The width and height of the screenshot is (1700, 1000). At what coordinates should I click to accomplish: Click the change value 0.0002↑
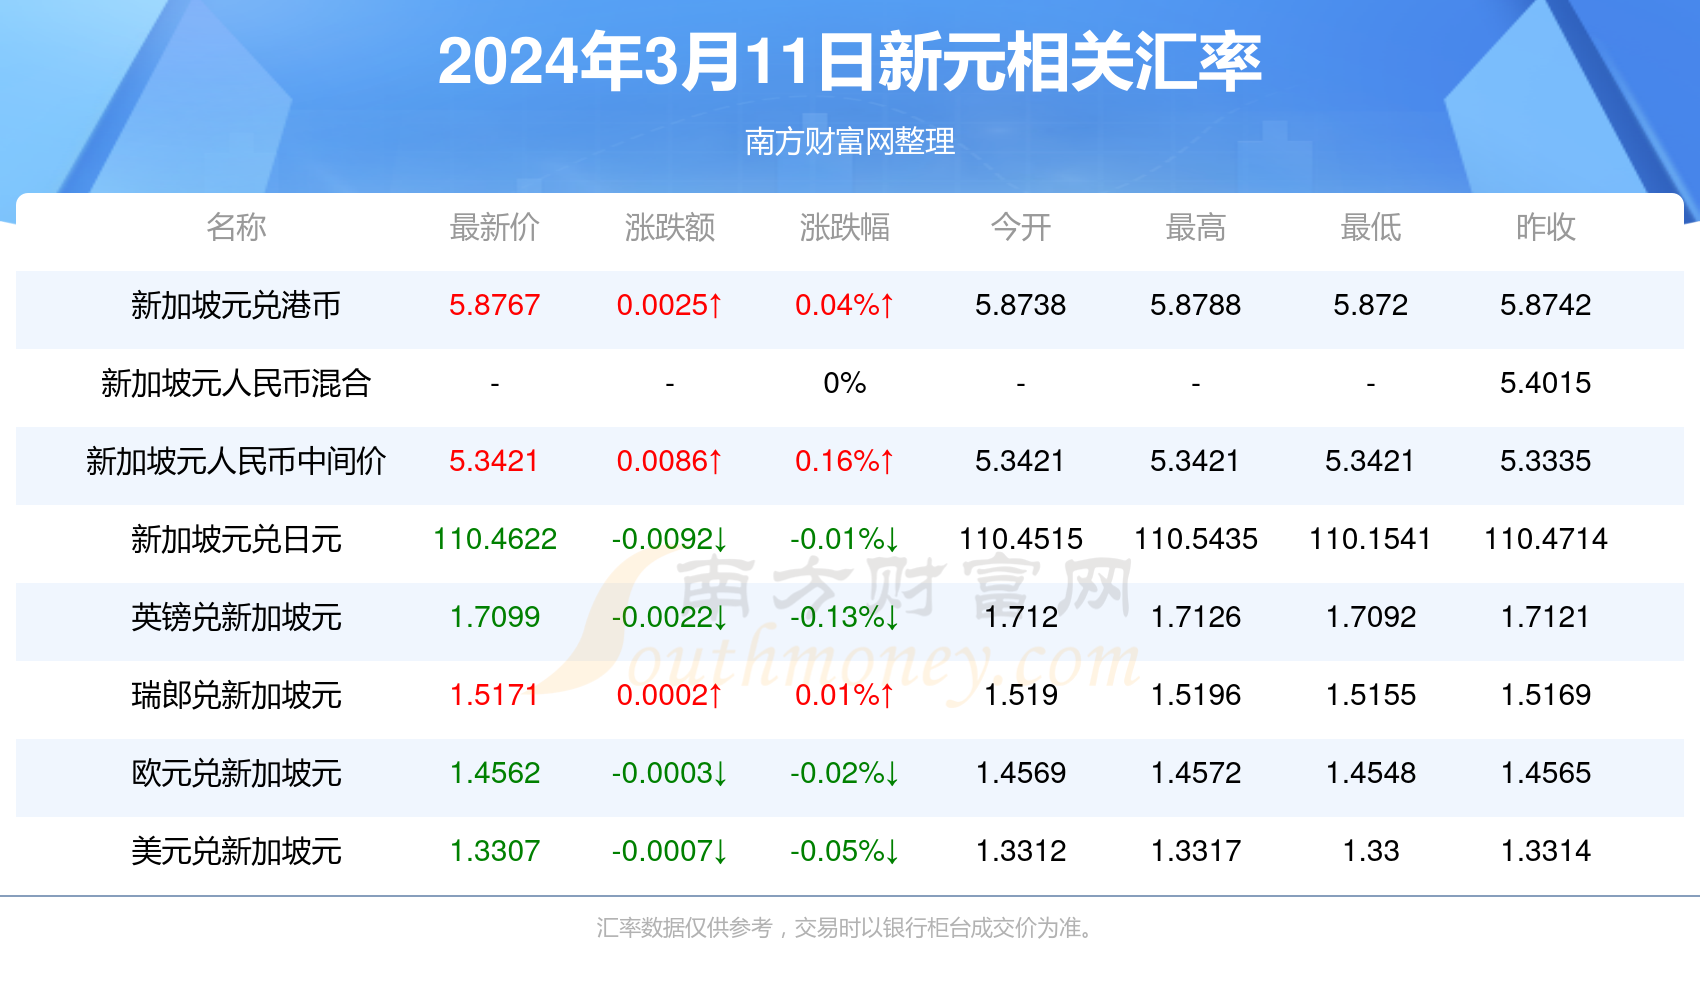pyautogui.click(x=670, y=695)
